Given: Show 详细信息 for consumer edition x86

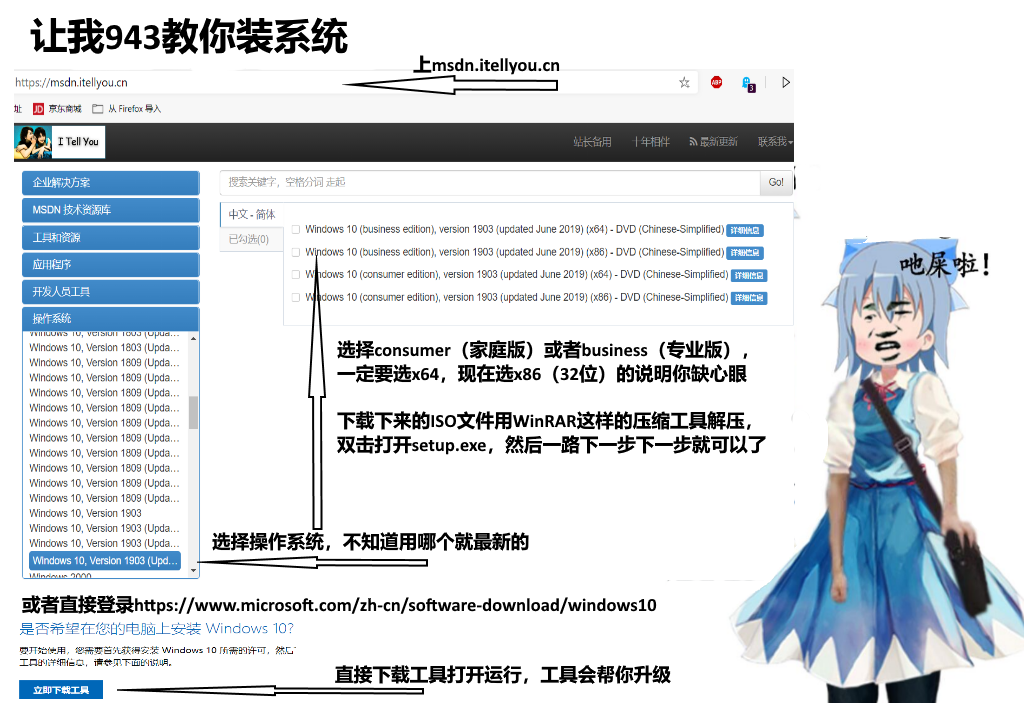Looking at the screenshot, I should 748,298.
